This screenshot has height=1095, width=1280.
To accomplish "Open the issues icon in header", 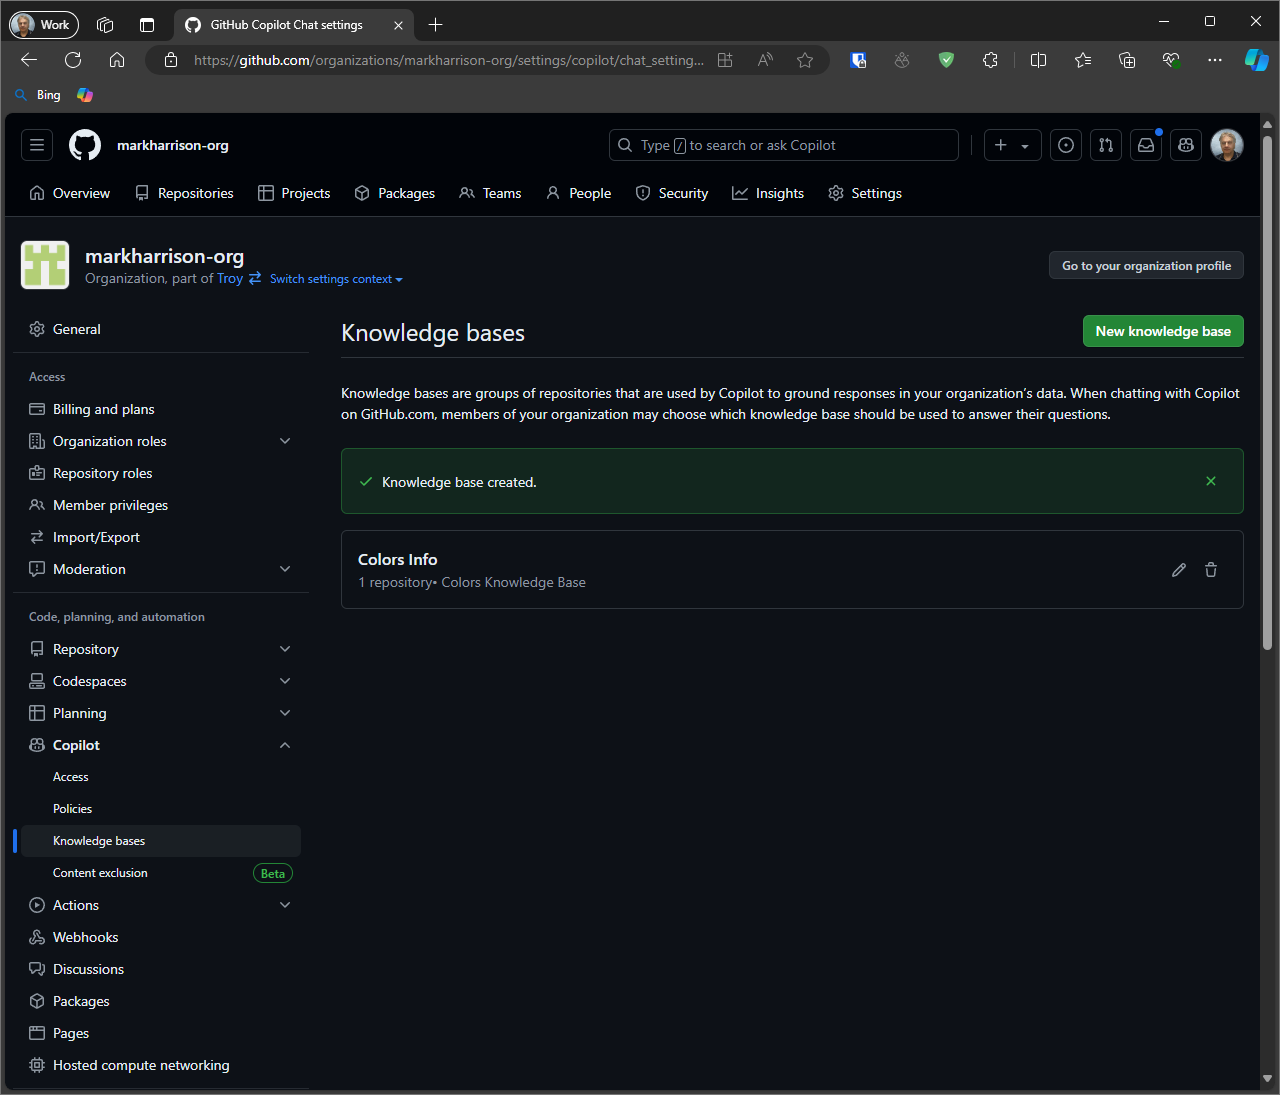I will pyautogui.click(x=1066, y=145).
